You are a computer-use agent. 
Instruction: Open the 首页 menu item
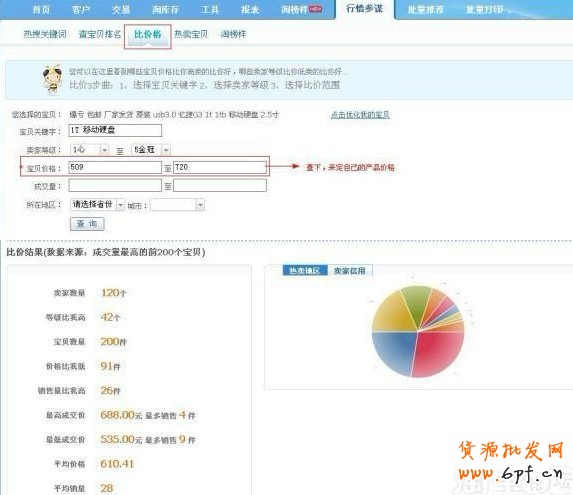click(x=41, y=9)
